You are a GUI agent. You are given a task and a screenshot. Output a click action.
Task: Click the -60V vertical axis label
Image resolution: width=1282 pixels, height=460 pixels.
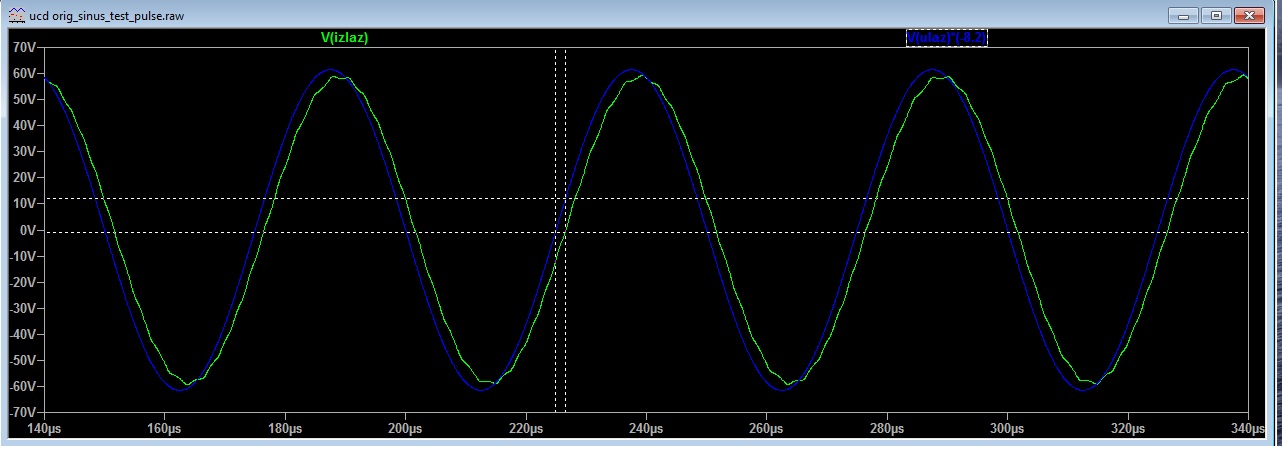[x=22, y=386]
